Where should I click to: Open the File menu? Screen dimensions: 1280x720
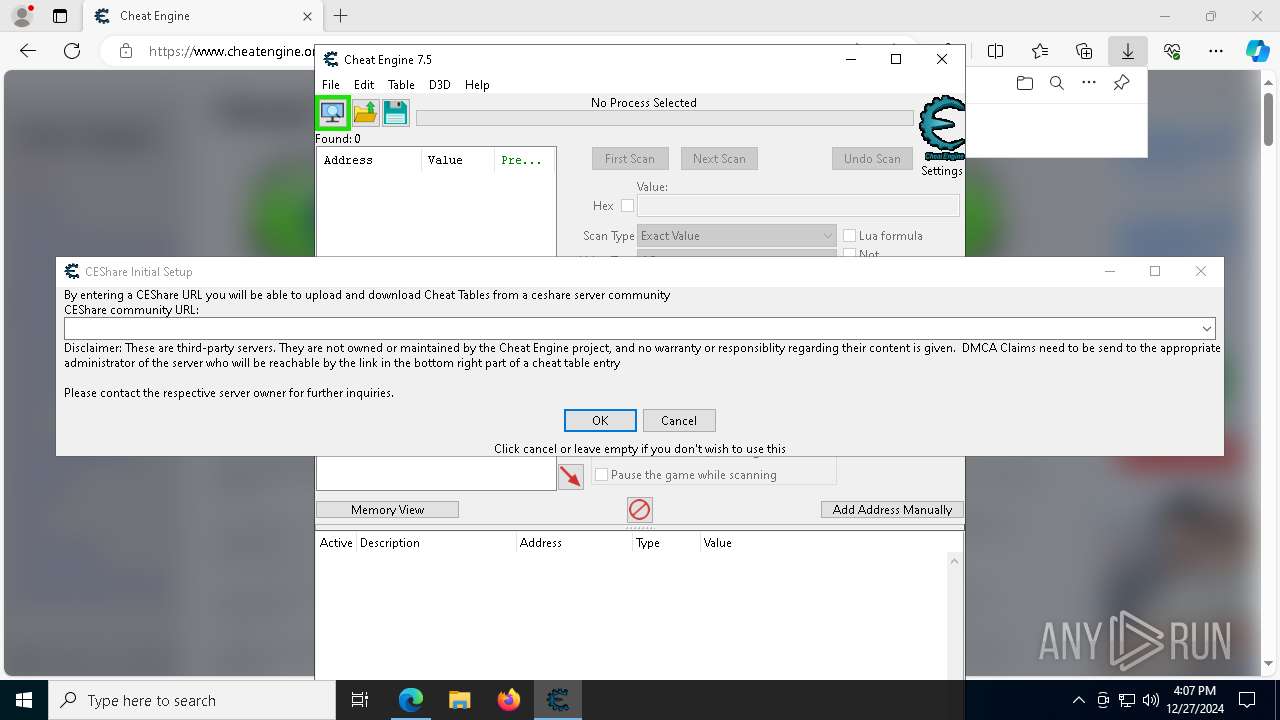coord(331,85)
